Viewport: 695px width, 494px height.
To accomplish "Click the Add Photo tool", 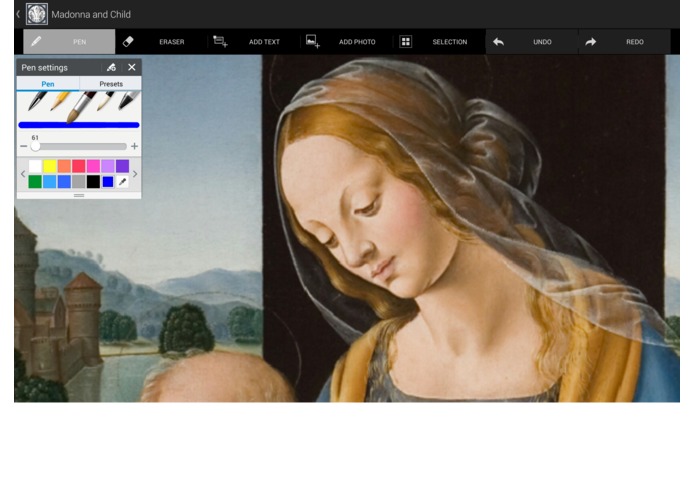I will point(346,42).
